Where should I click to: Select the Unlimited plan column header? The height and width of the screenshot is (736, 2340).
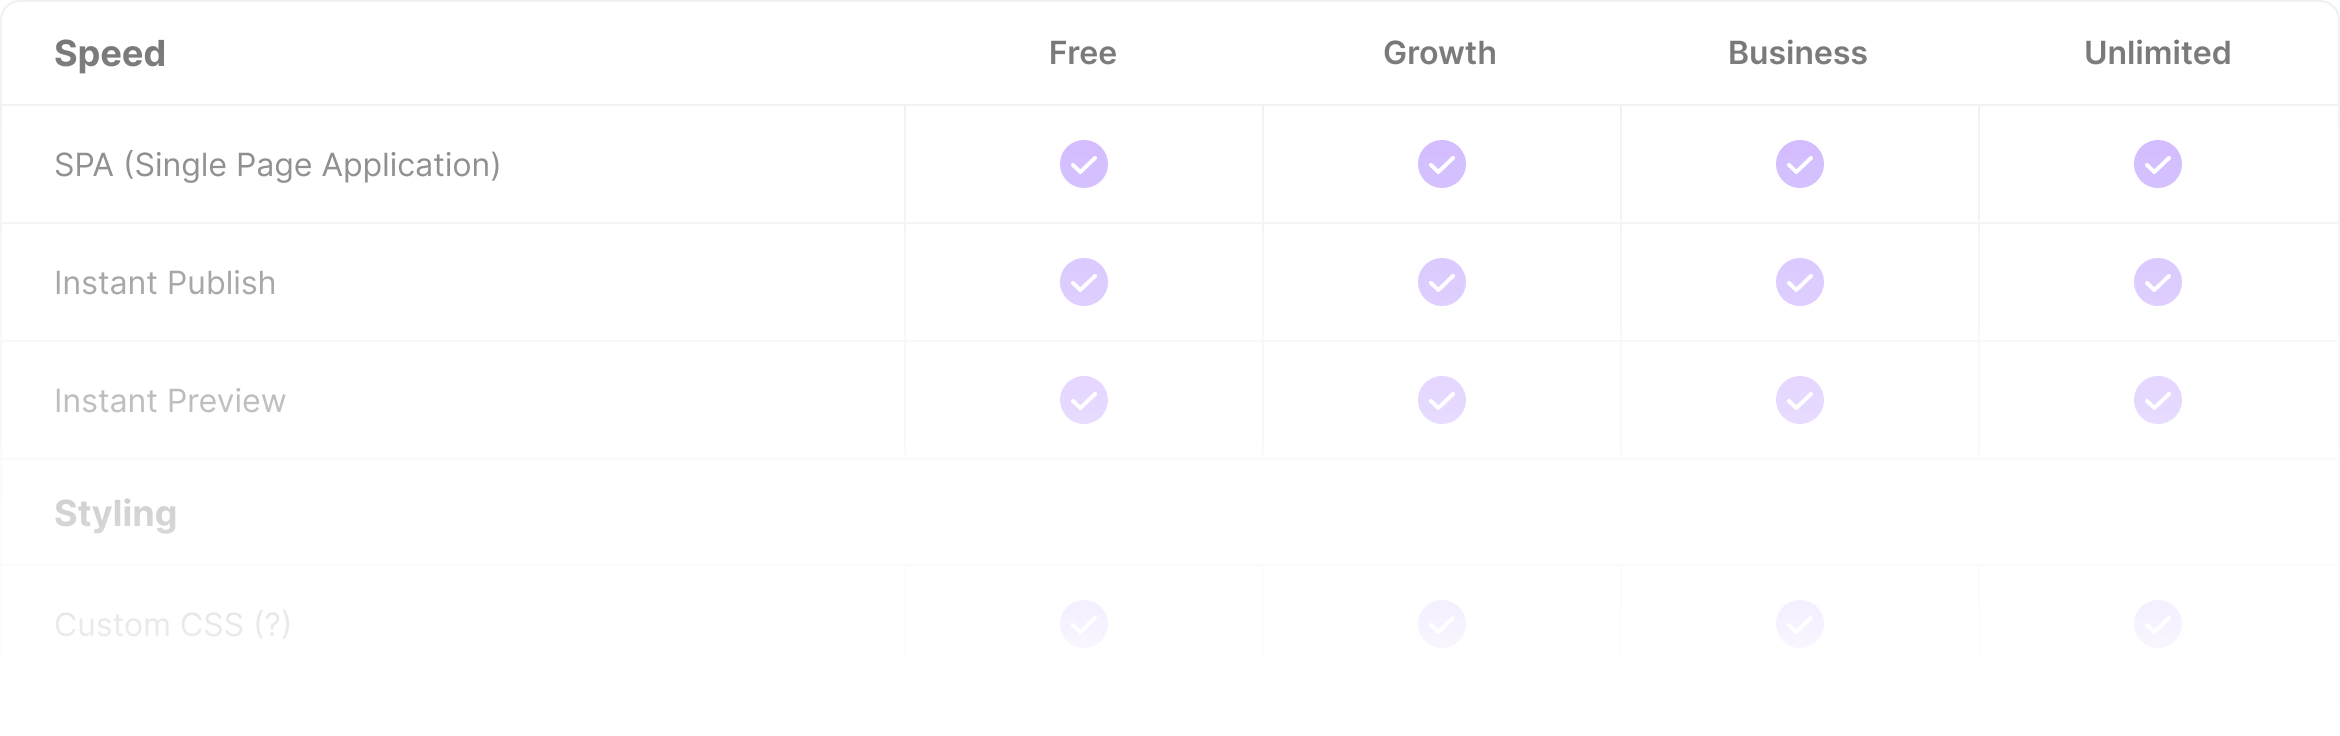[2158, 53]
